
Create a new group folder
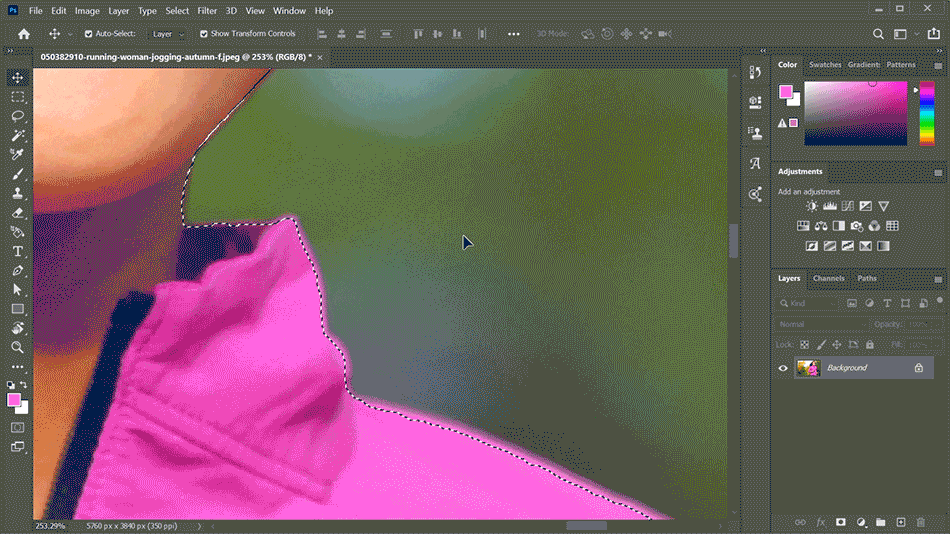point(880,522)
